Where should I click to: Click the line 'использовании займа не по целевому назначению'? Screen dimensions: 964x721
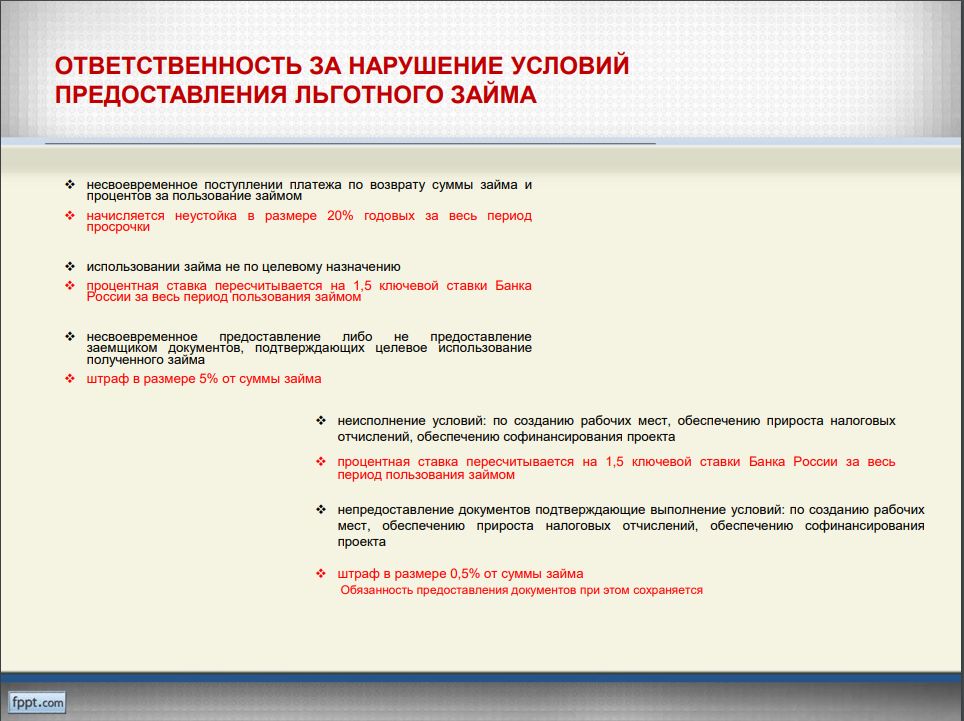click(243, 267)
